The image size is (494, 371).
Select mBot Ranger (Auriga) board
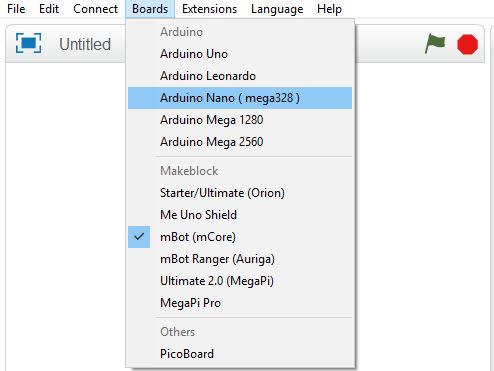[x=240, y=259]
